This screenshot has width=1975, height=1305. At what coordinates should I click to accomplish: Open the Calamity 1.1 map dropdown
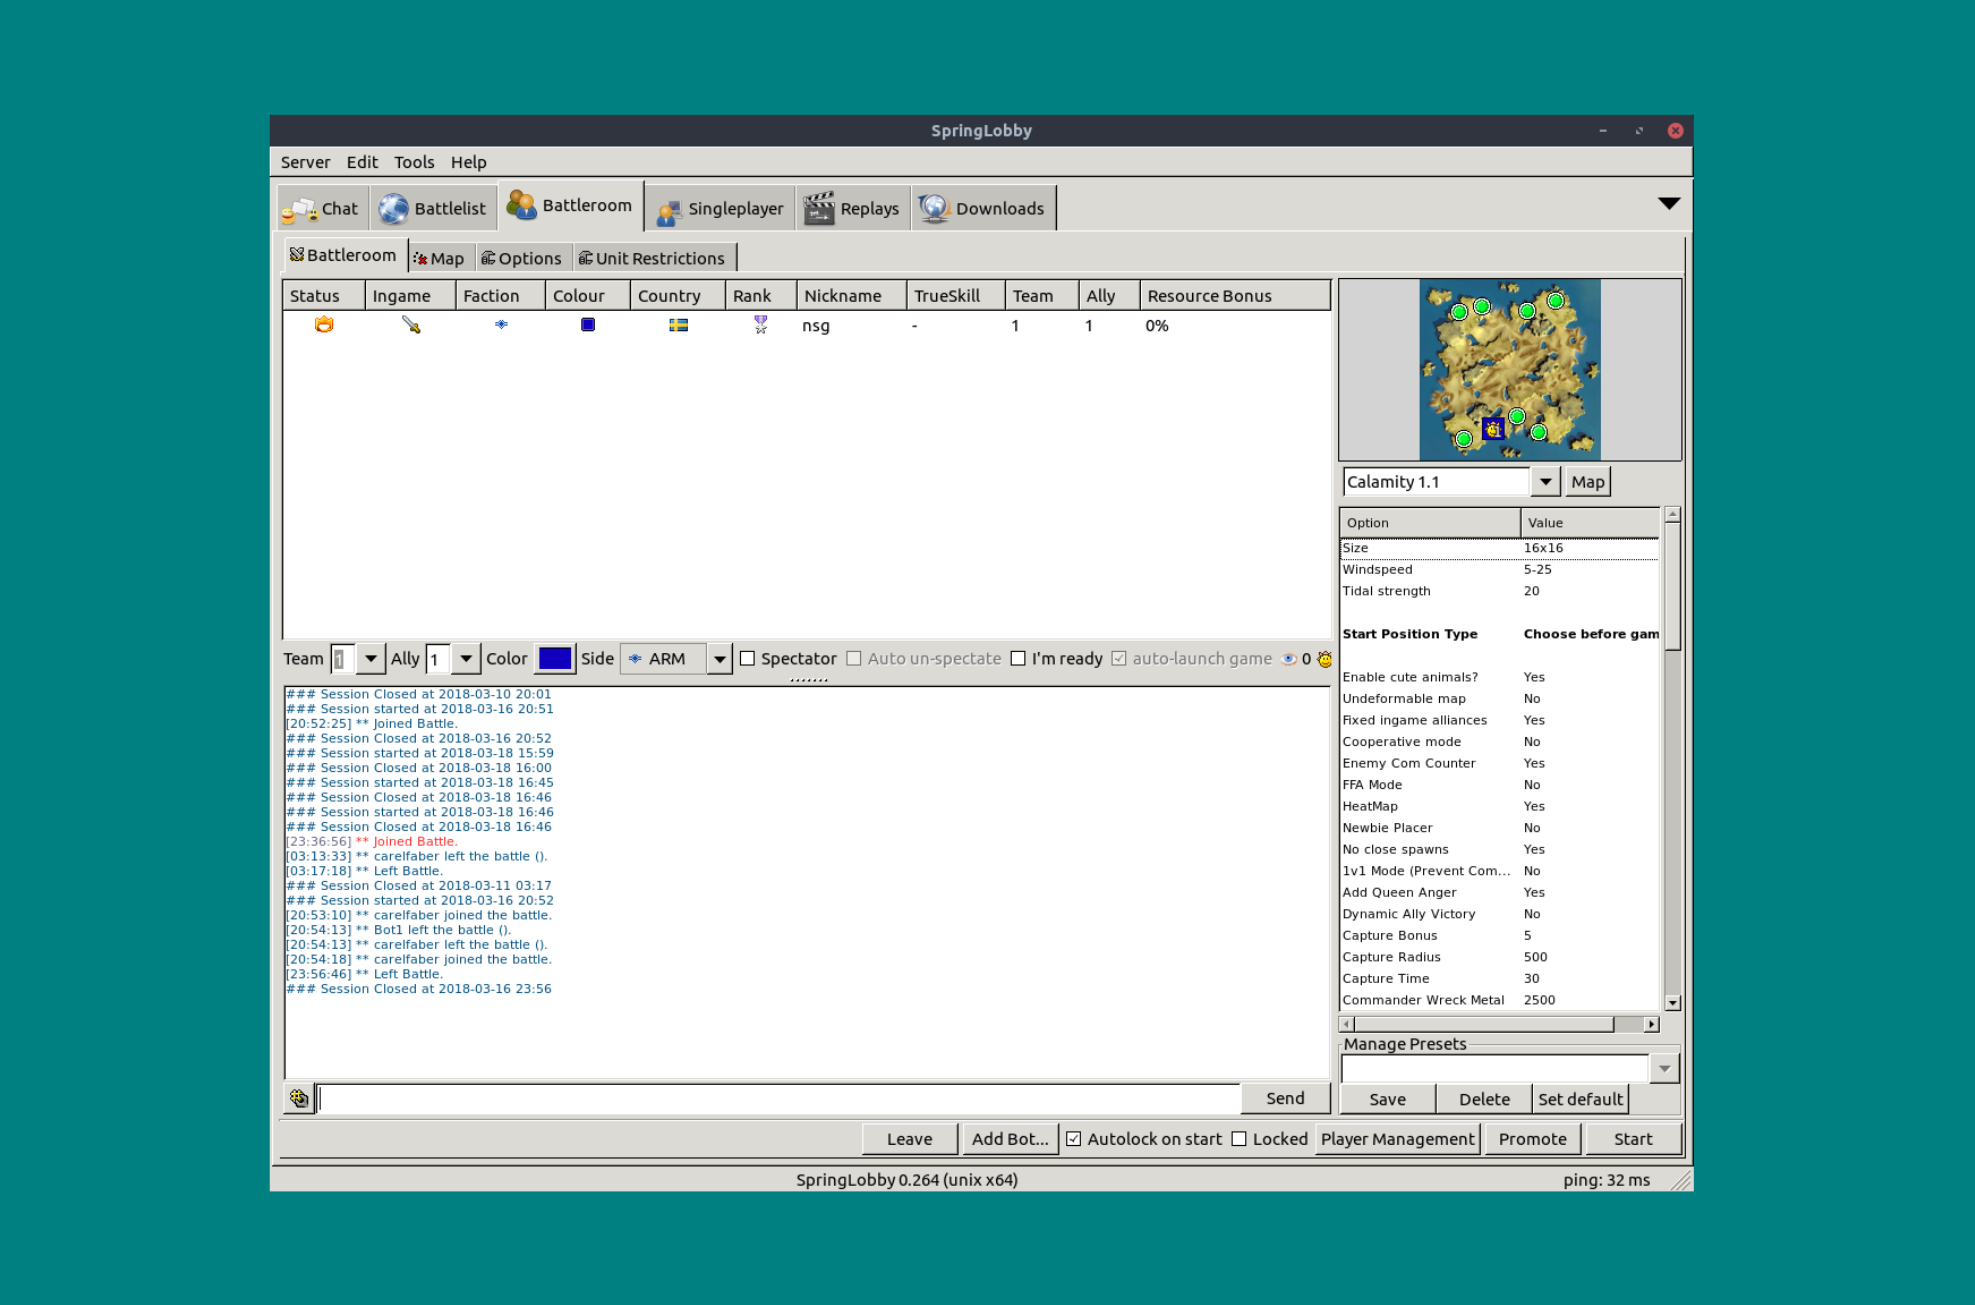(1546, 481)
